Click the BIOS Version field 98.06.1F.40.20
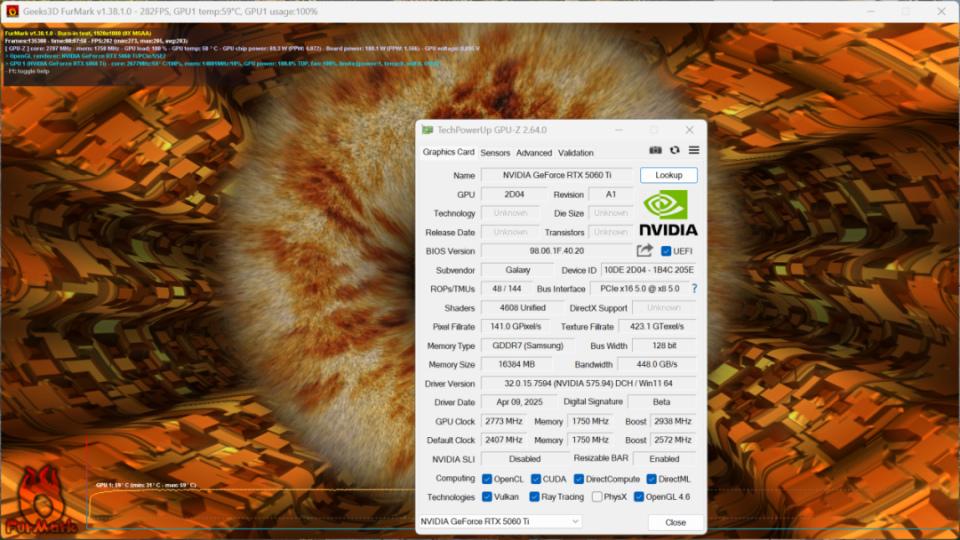The width and height of the screenshot is (960, 540). (557, 251)
